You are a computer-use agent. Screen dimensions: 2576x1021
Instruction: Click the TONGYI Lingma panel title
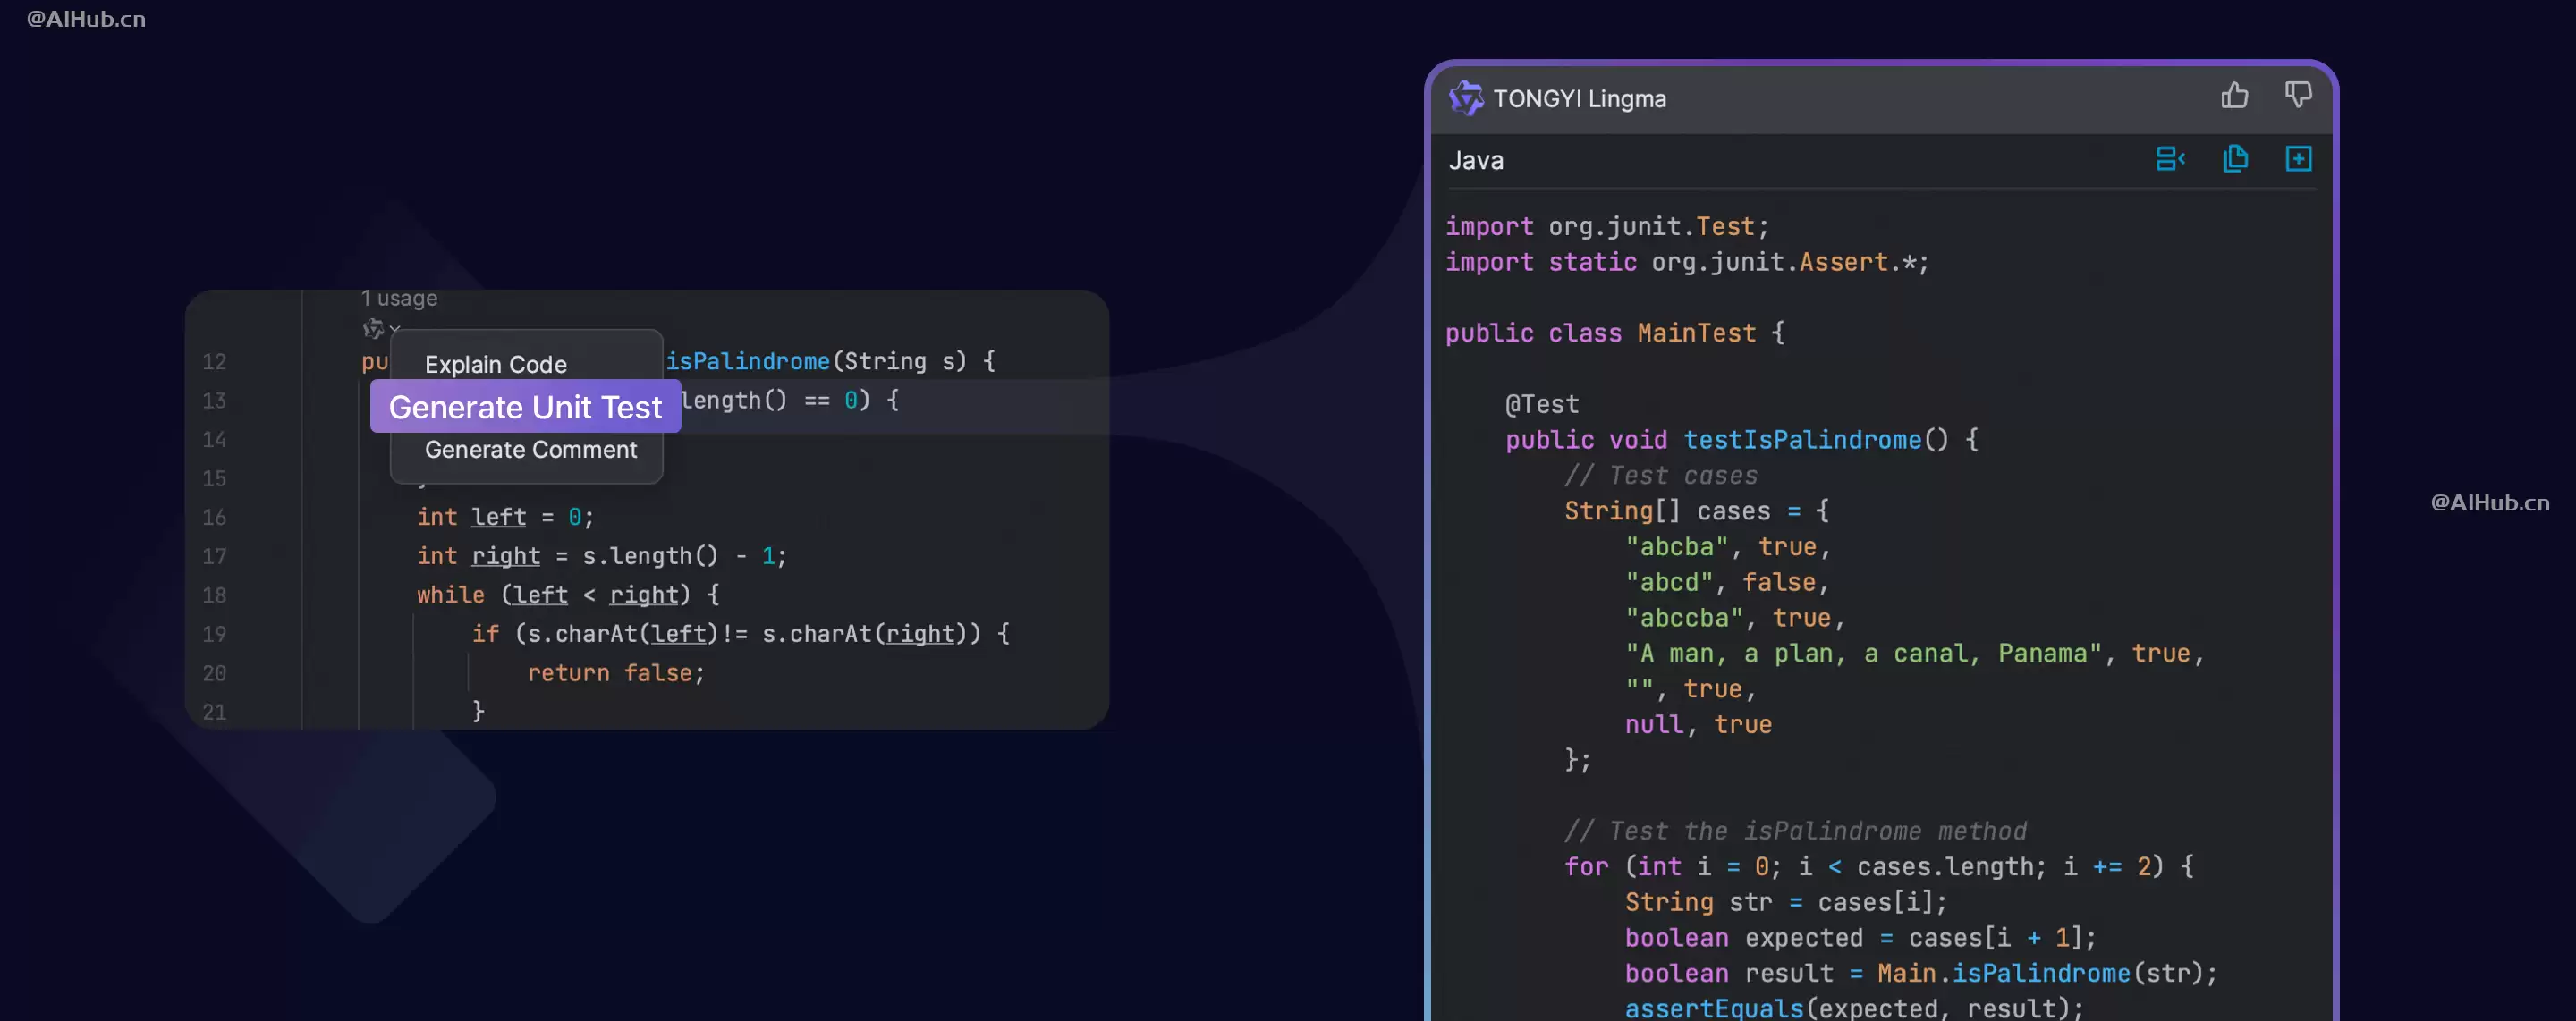point(1580,99)
